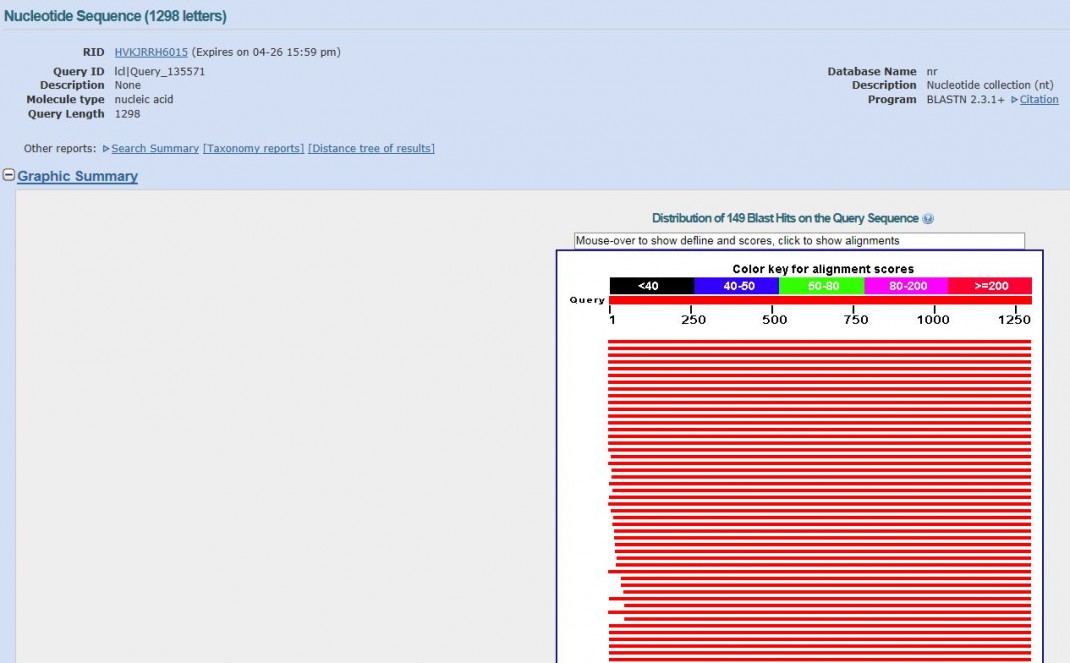Image resolution: width=1070 pixels, height=663 pixels.
Task: Expand the Search Summary report
Action: pyautogui.click(x=155, y=149)
